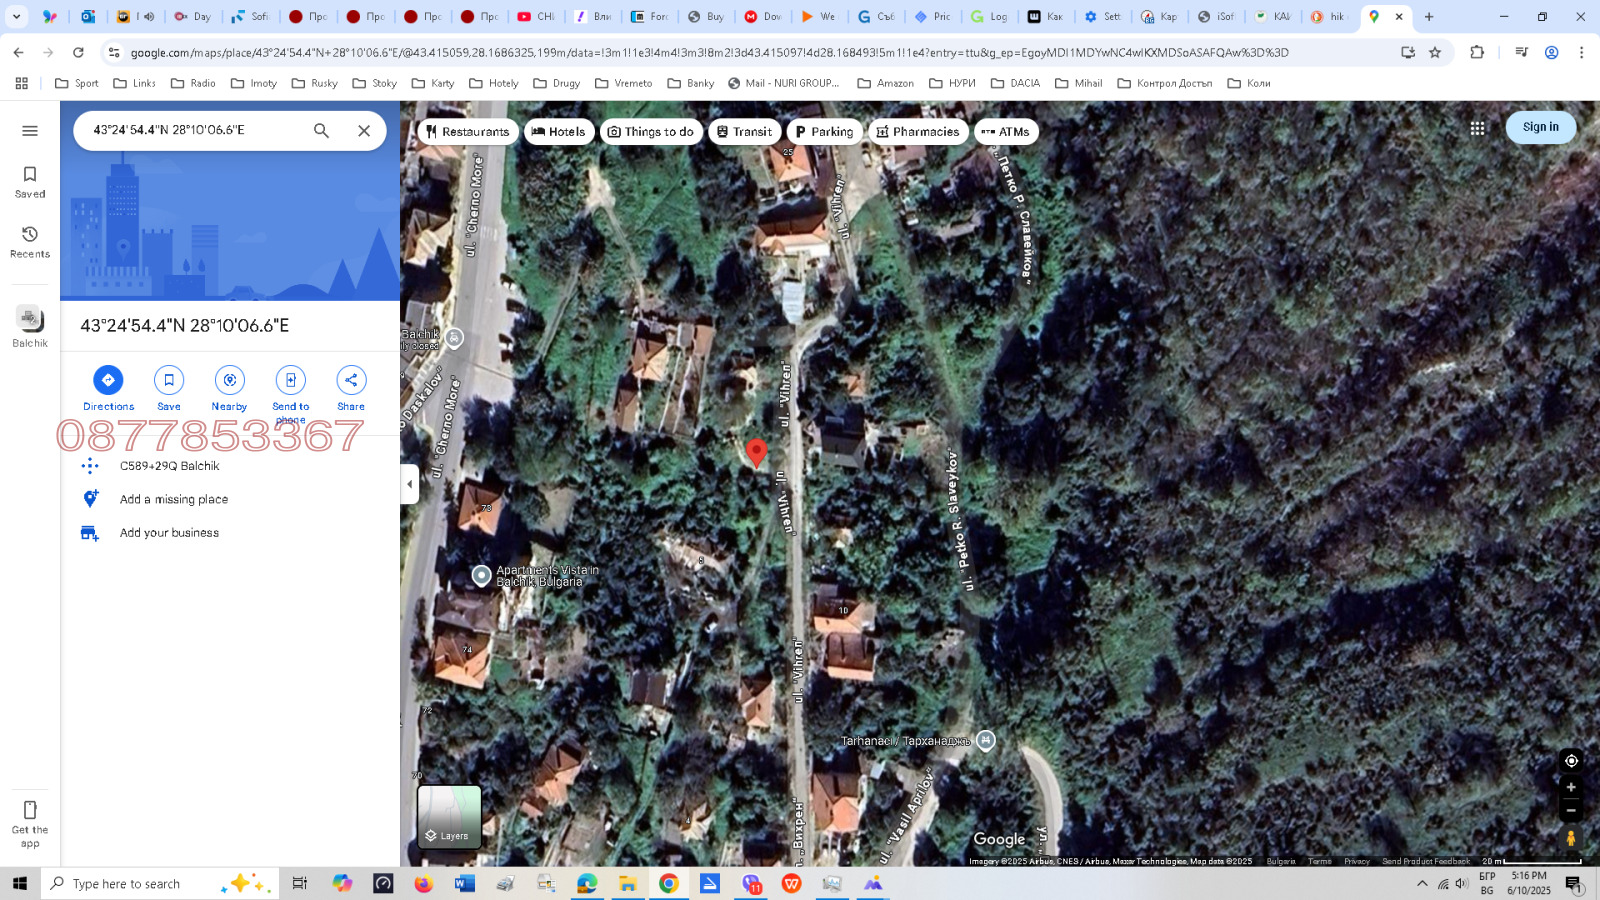Clear the search with the X icon
The image size is (1600, 900).
click(x=364, y=130)
